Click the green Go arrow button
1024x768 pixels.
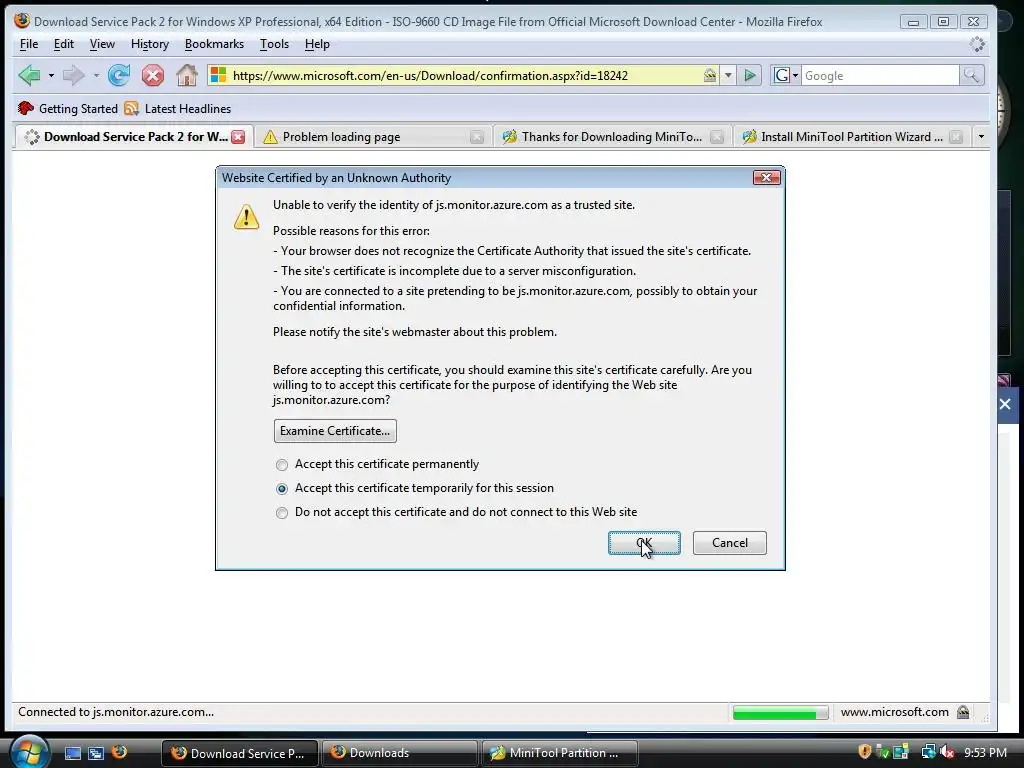pos(750,76)
